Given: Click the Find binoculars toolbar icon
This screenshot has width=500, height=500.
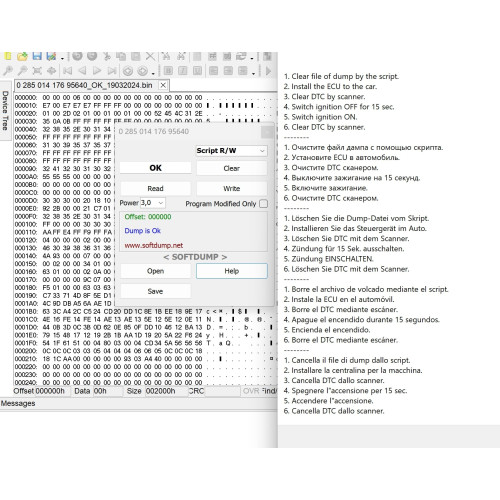Looking at the screenshot, I should 166,56.
